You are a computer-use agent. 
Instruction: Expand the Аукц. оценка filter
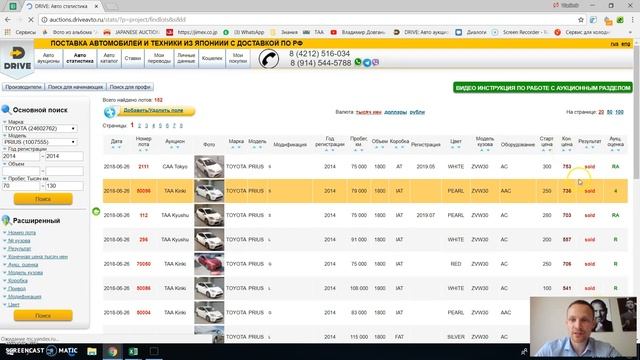[23, 265]
